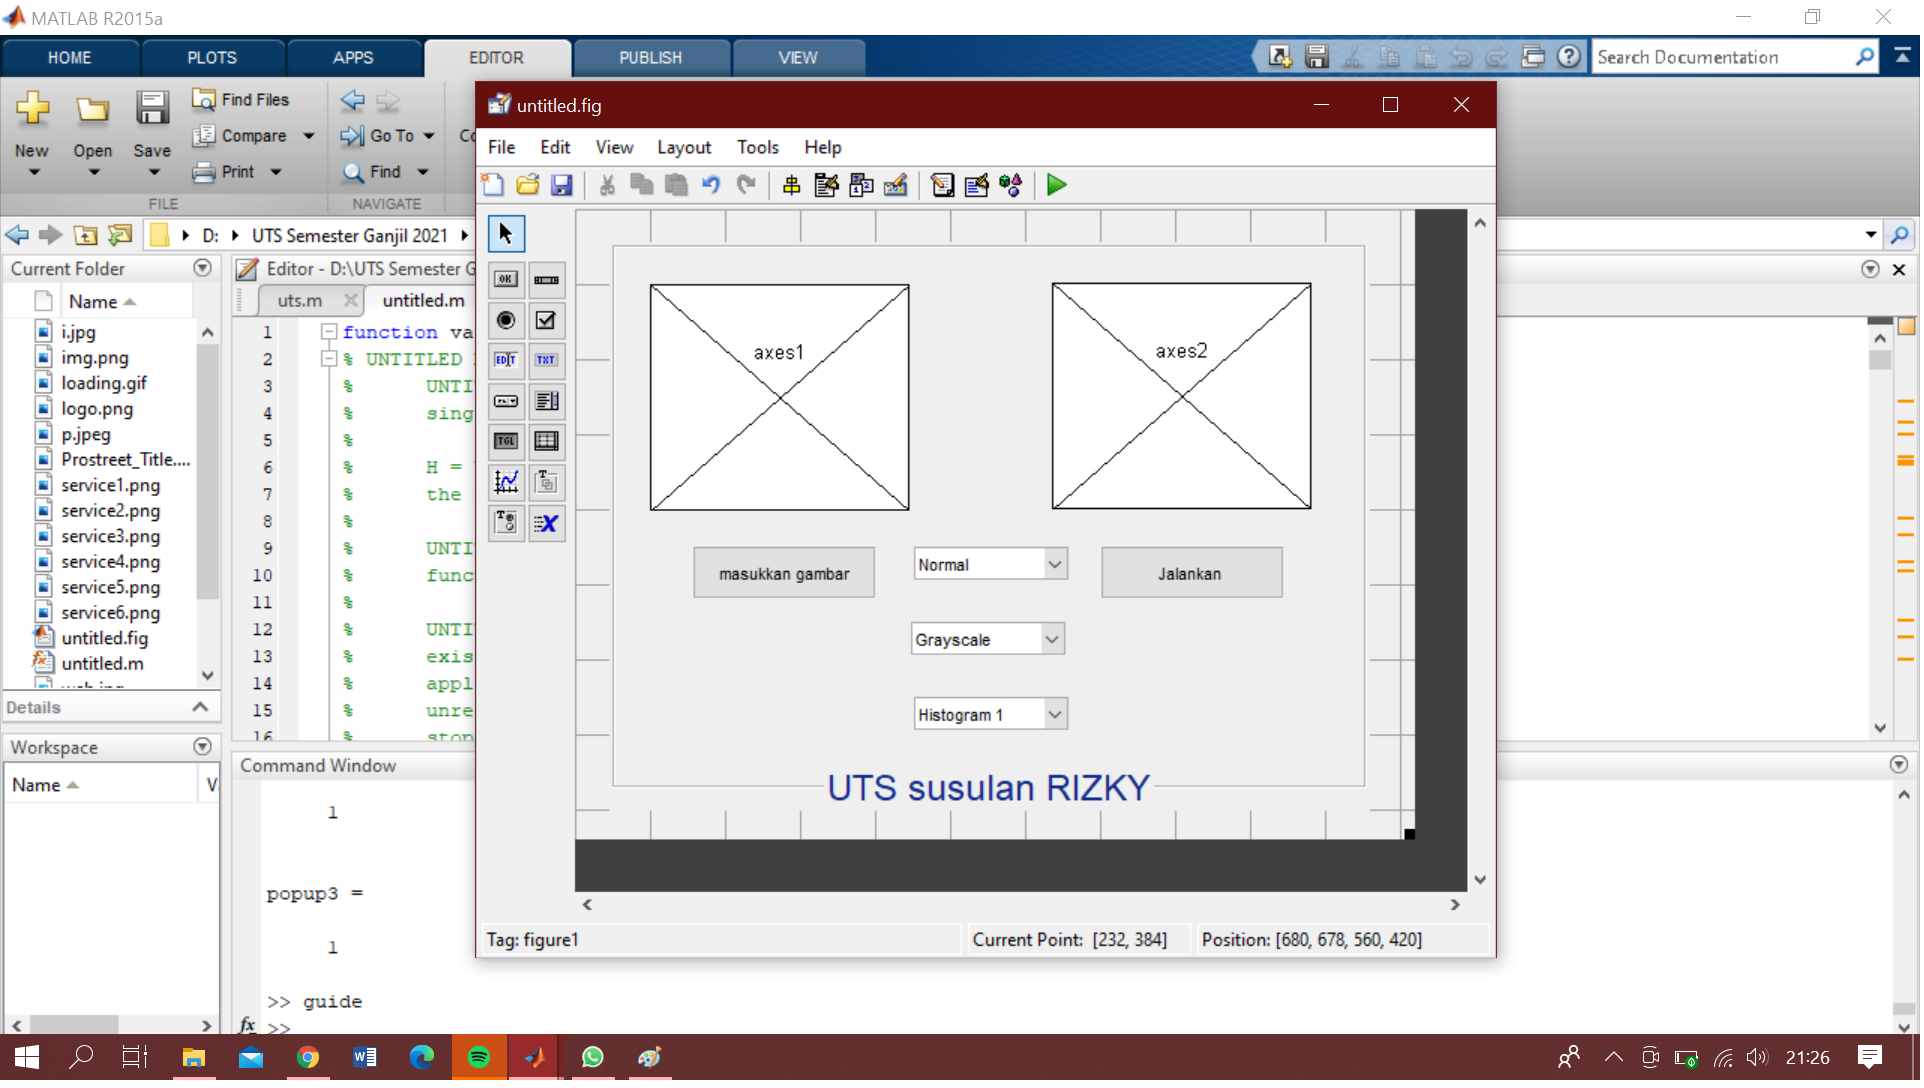The width and height of the screenshot is (1924, 1088).
Task: Pick the Table component tool
Action: 546,442
